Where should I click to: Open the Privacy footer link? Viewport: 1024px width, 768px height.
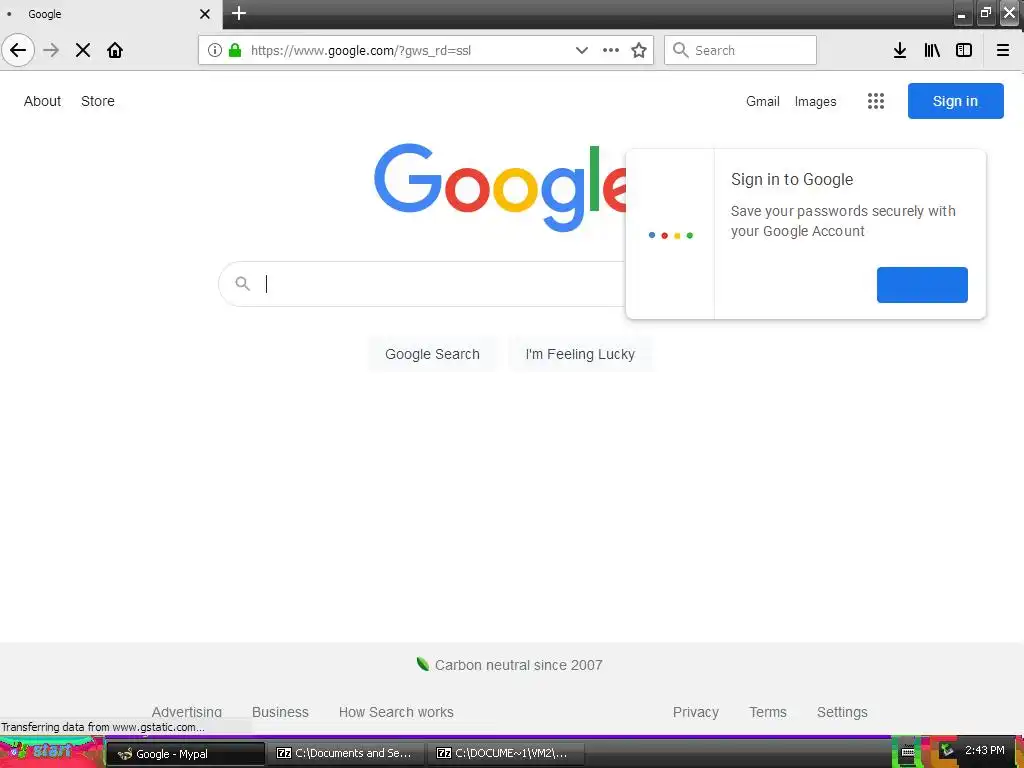[x=696, y=712]
